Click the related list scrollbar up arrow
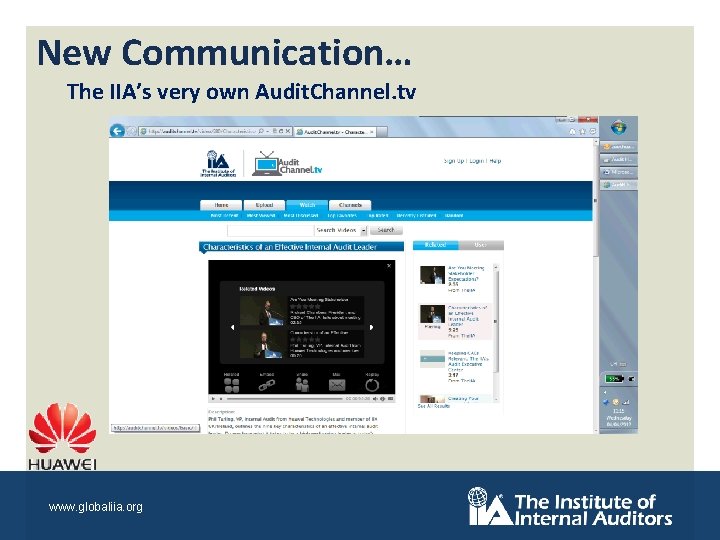This screenshot has height=540, width=720. coord(495,267)
